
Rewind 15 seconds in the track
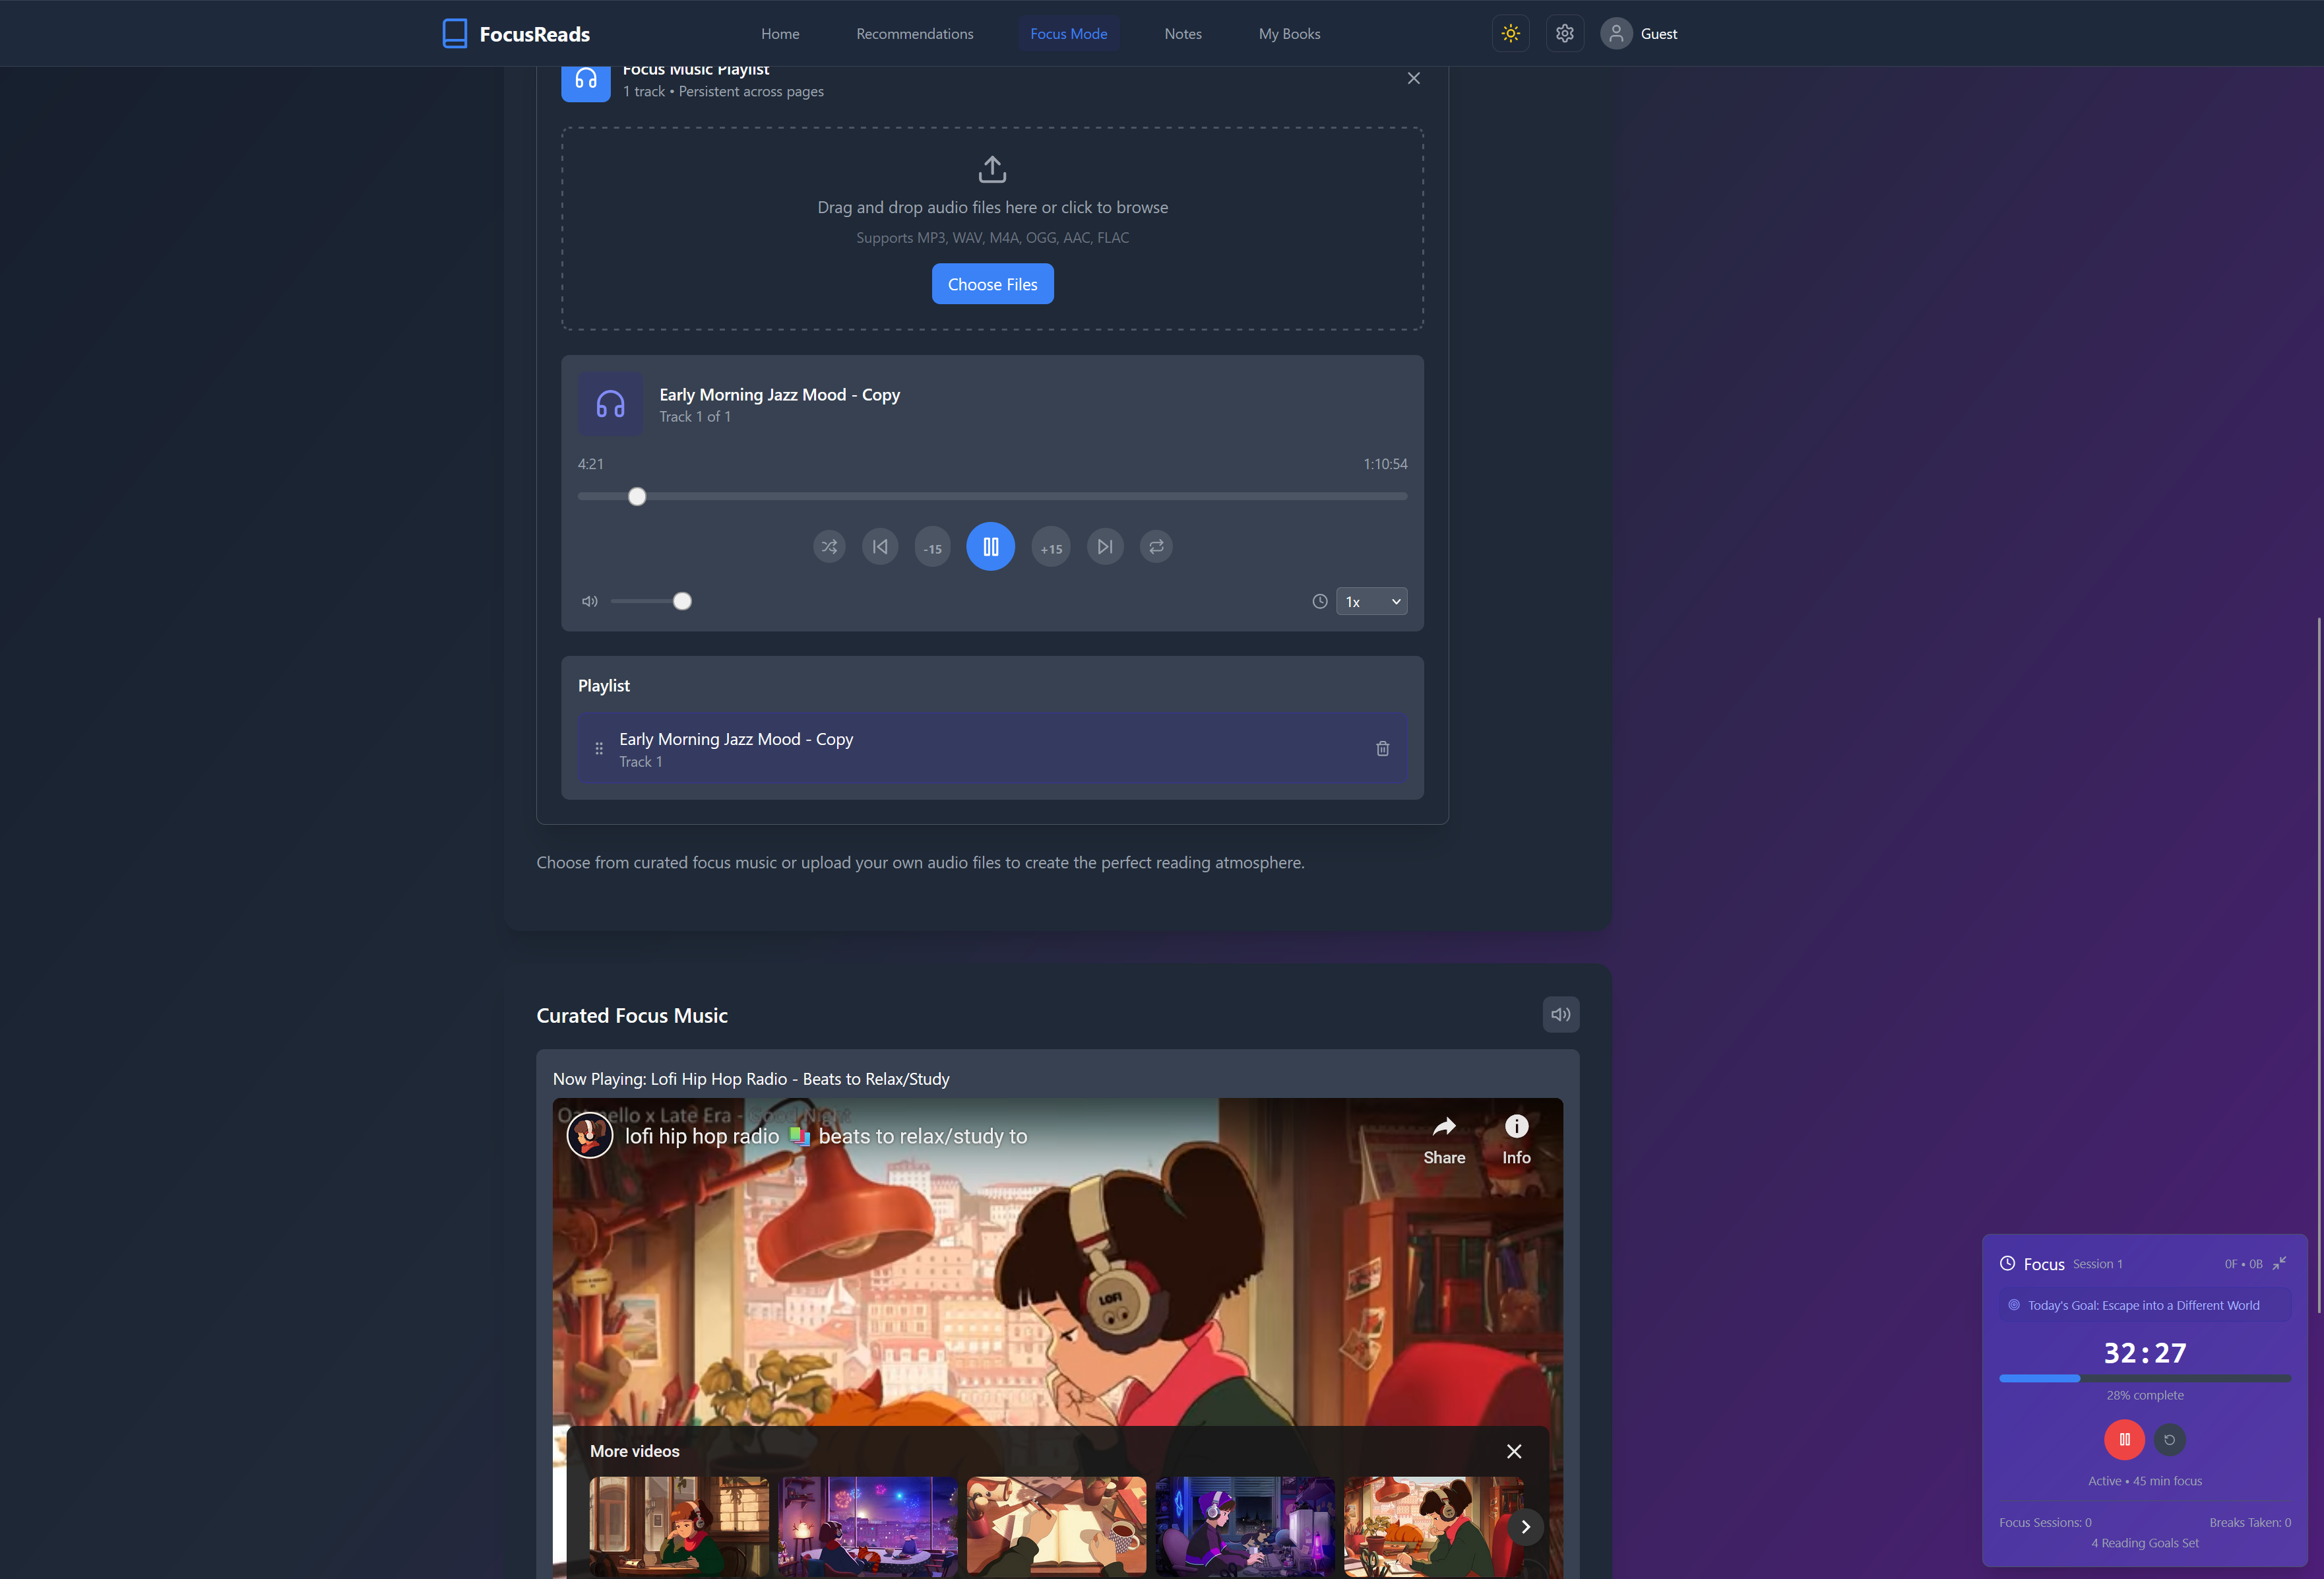[932, 548]
